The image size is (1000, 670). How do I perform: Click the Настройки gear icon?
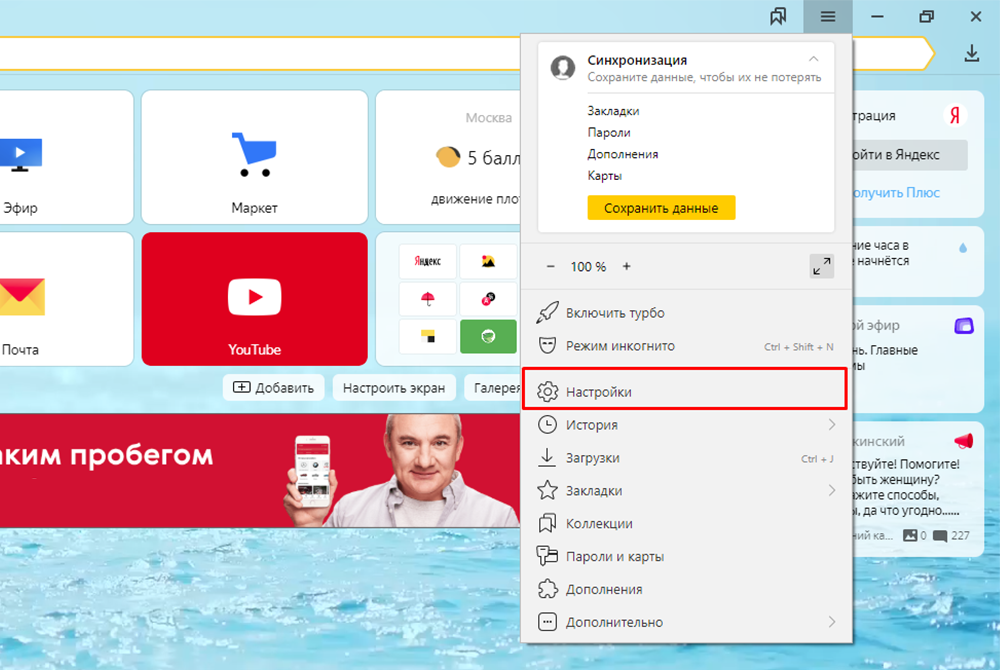pos(547,392)
